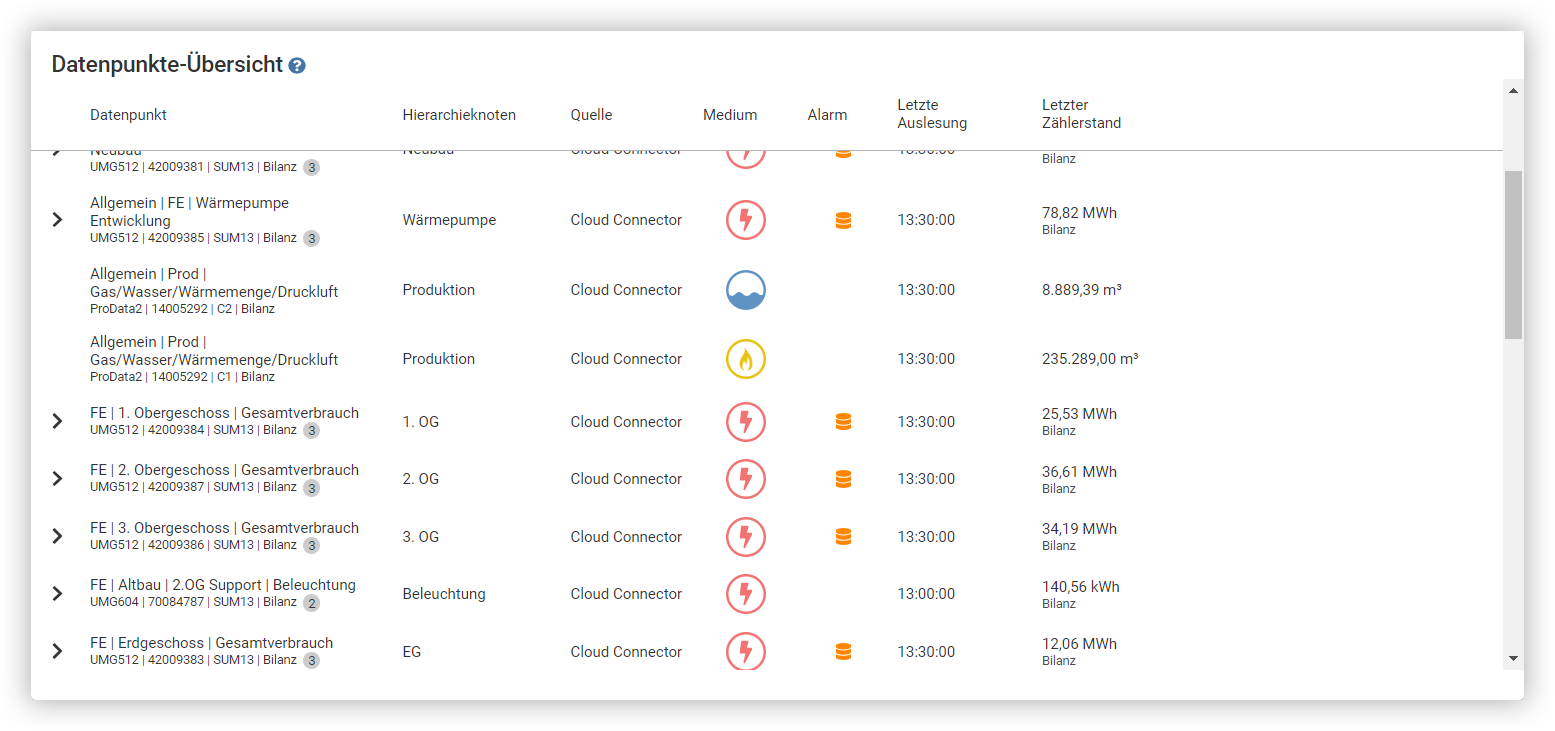Expand the Wärmepumpe Entwicklung row
This screenshot has height=731, width=1555.
[57, 220]
